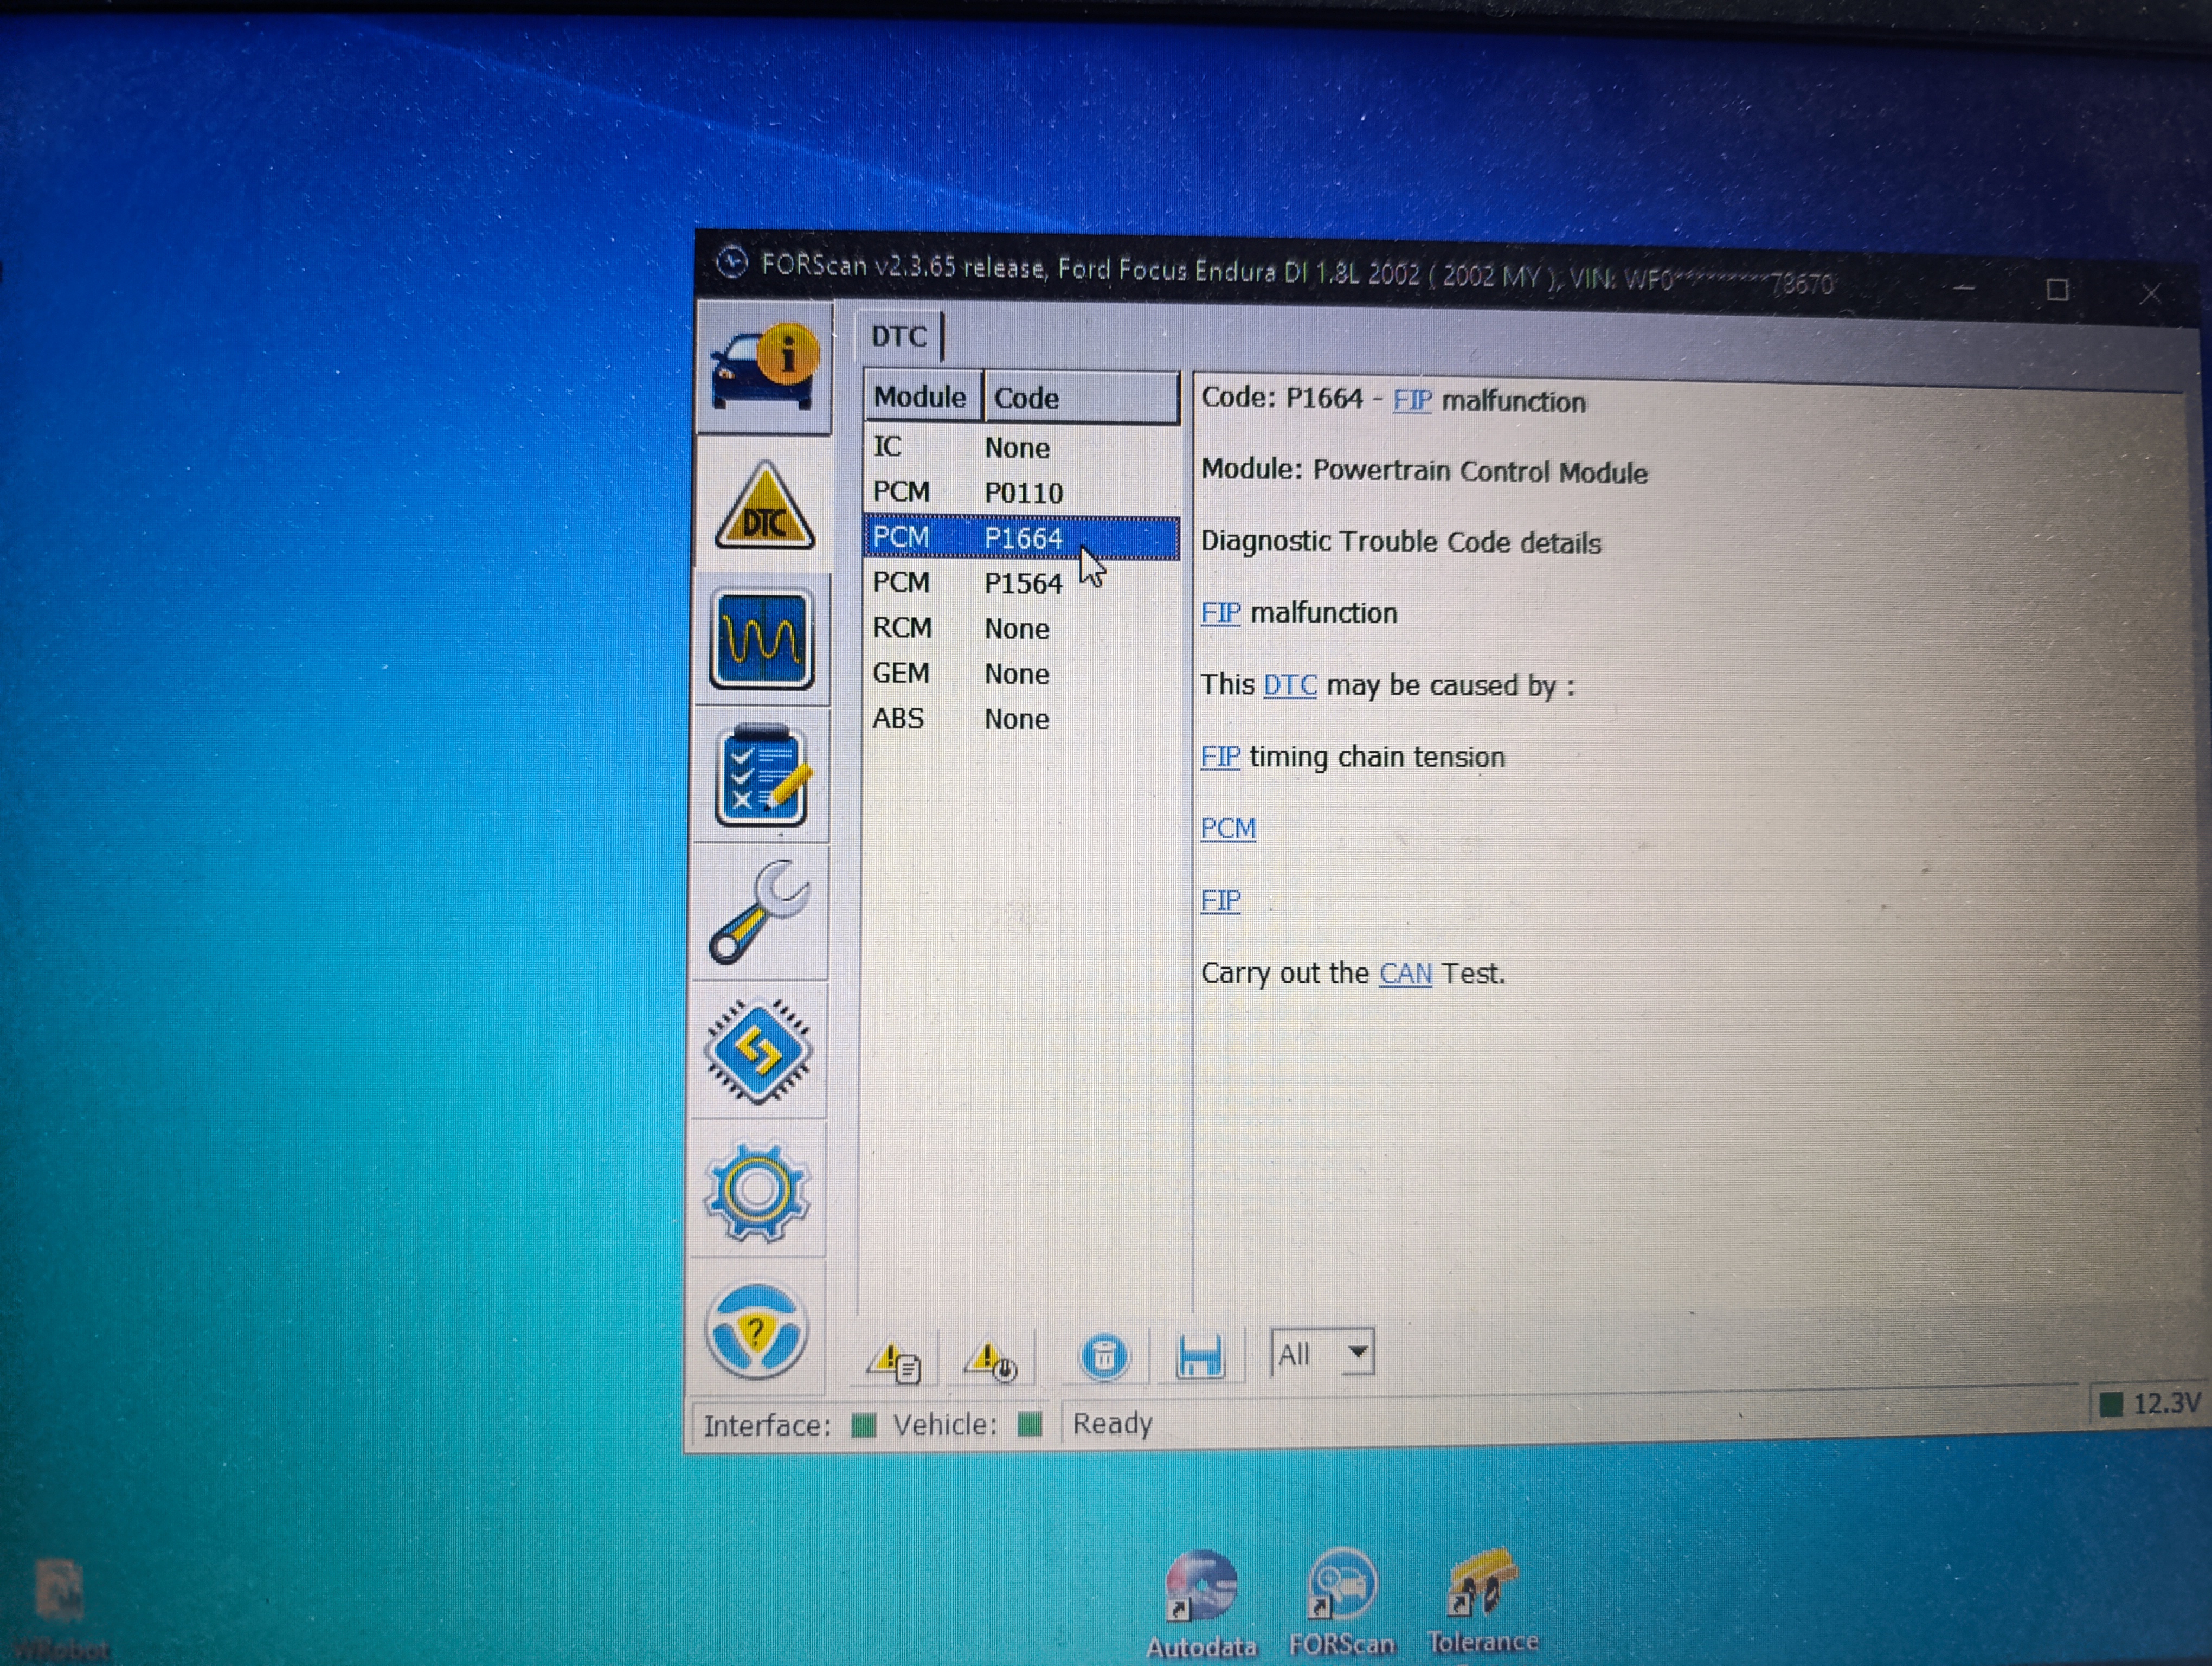Click the Reset DTC trash button
This screenshot has height=1666, width=2212.
click(x=1104, y=1356)
